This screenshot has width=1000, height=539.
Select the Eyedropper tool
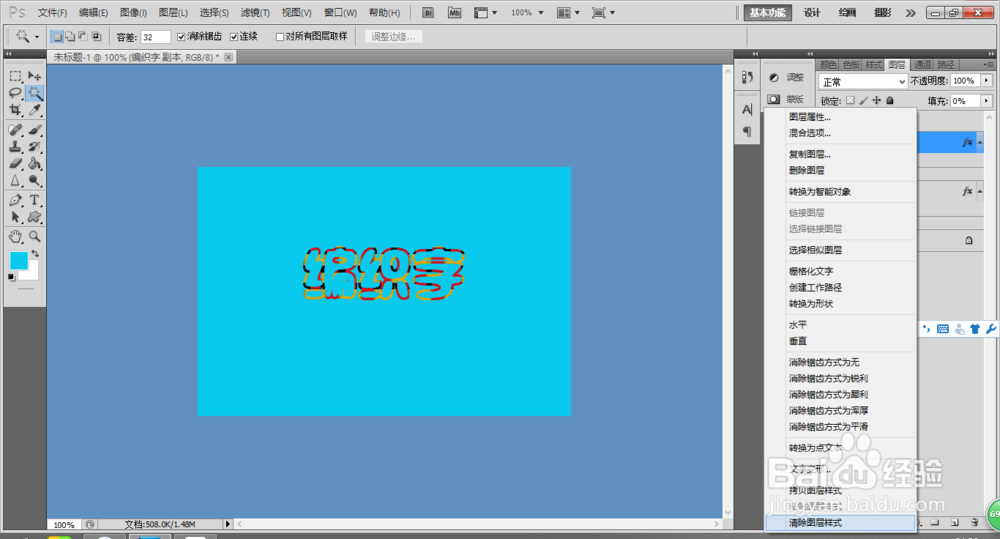tap(34, 110)
